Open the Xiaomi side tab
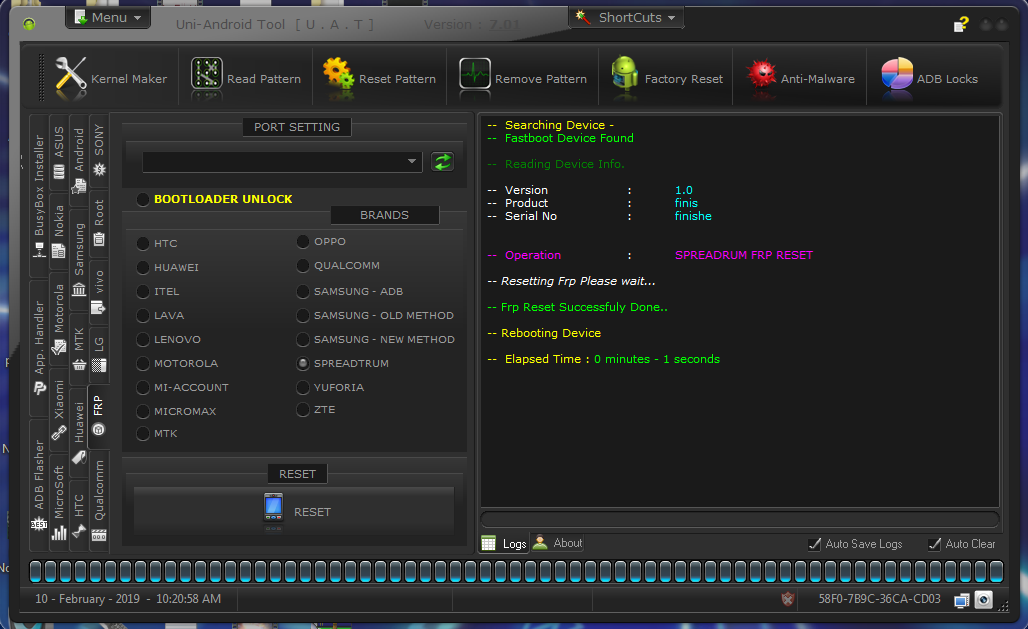 tap(59, 410)
